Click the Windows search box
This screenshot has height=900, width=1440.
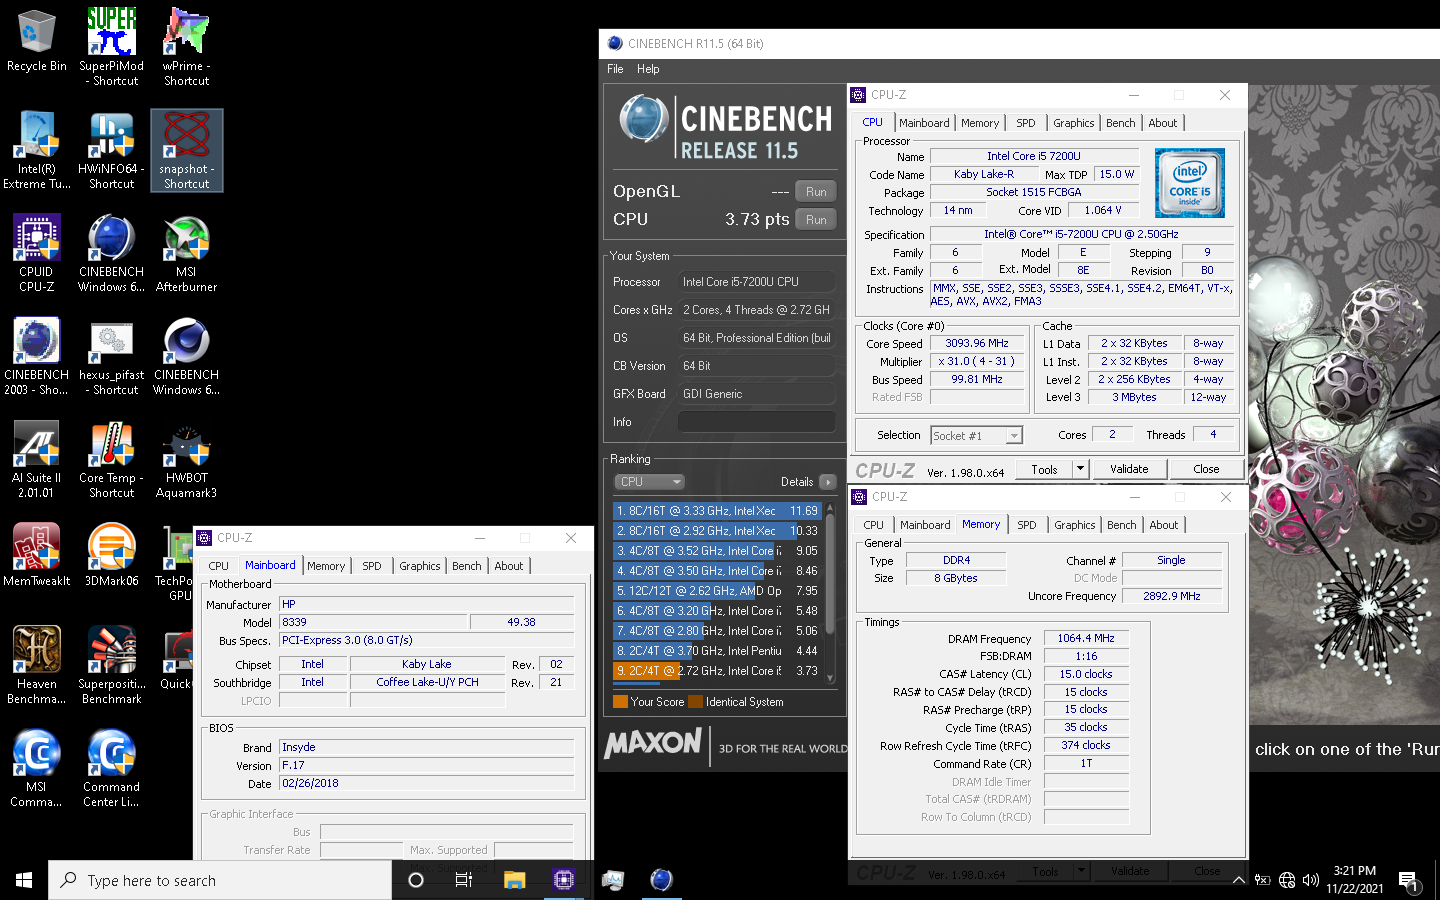[x=220, y=880]
